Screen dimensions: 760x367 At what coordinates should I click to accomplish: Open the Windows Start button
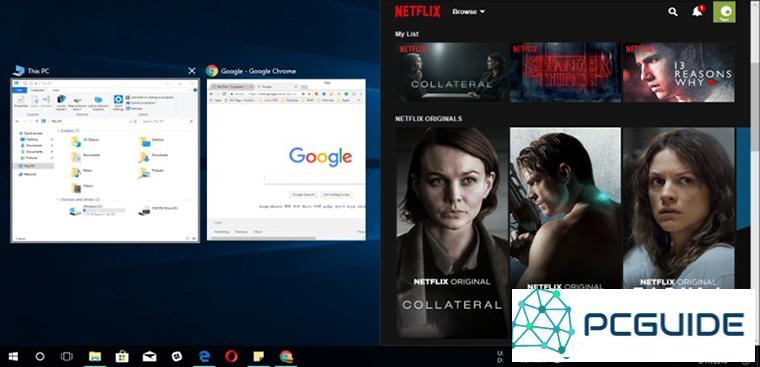tap(14, 356)
